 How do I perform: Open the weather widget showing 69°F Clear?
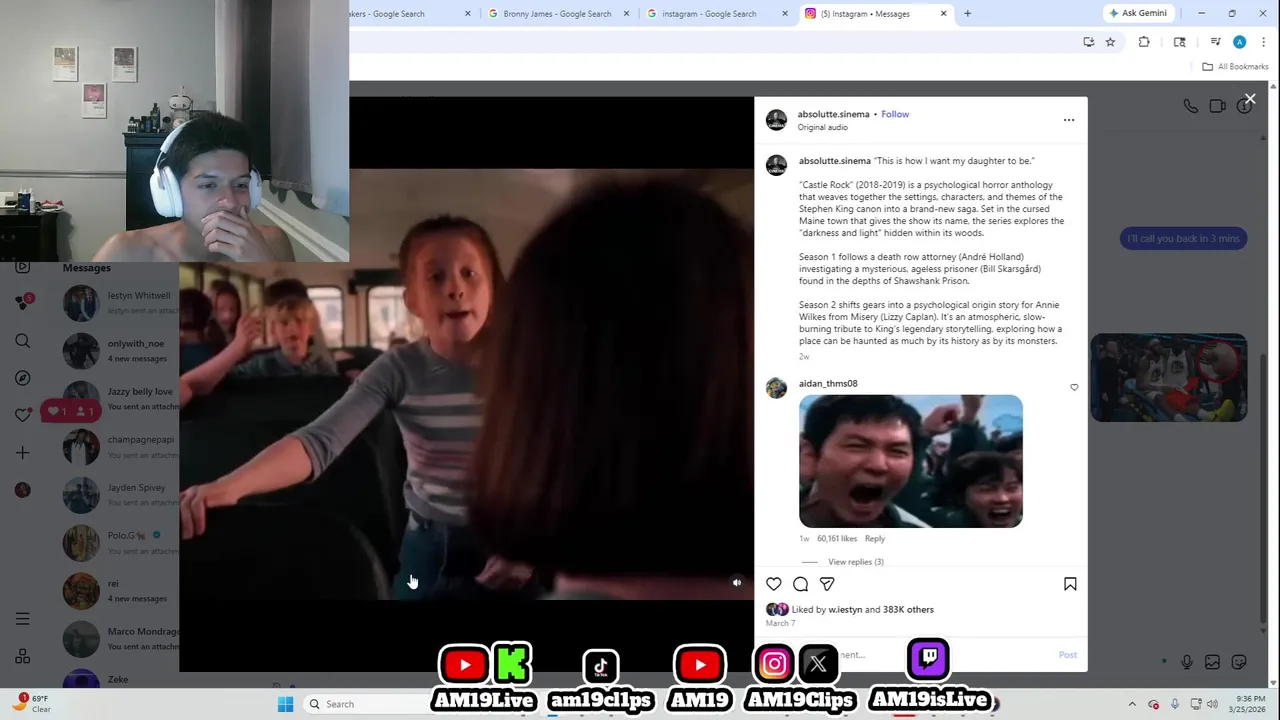pyautogui.click(x=32, y=704)
